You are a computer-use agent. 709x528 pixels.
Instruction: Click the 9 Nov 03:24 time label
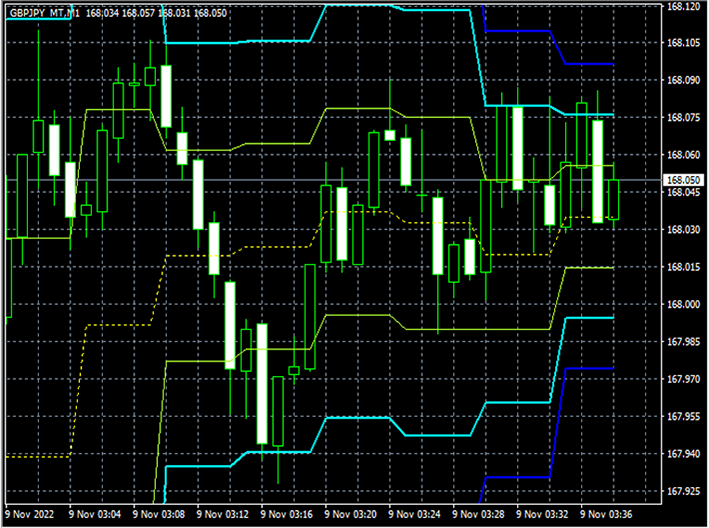tap(414, 514)
